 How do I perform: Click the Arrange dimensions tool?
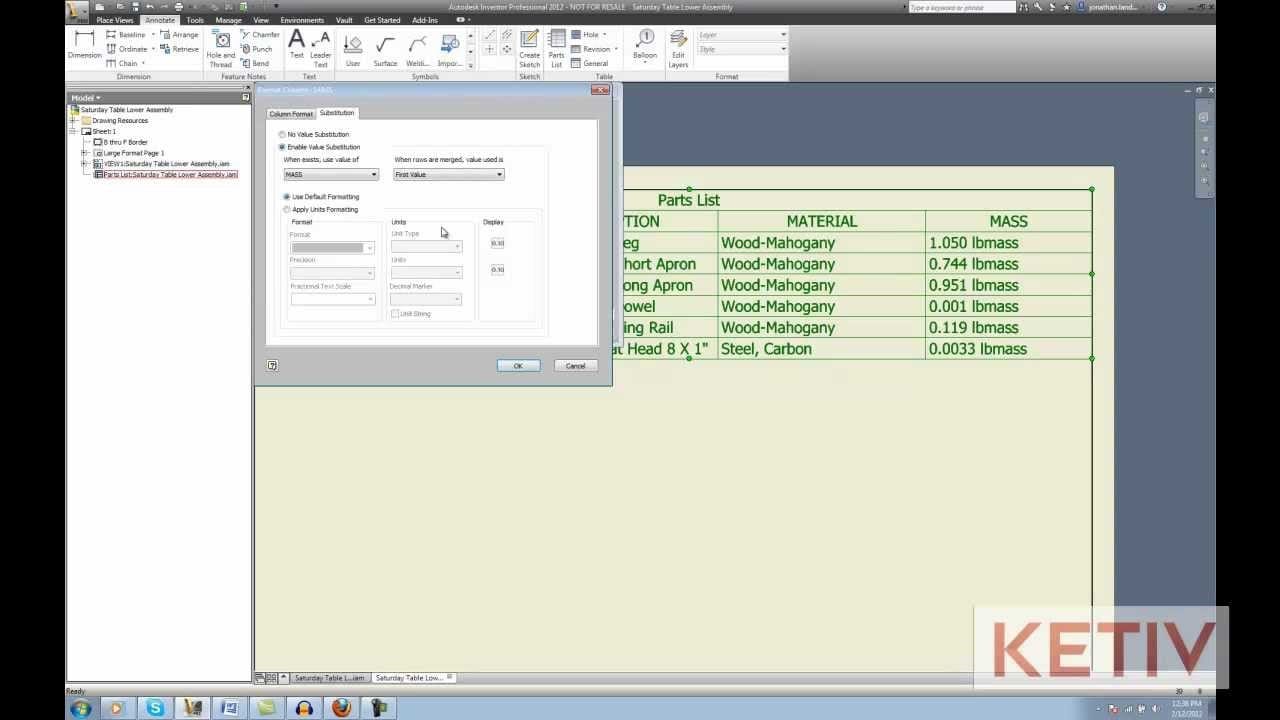[179, 35]
